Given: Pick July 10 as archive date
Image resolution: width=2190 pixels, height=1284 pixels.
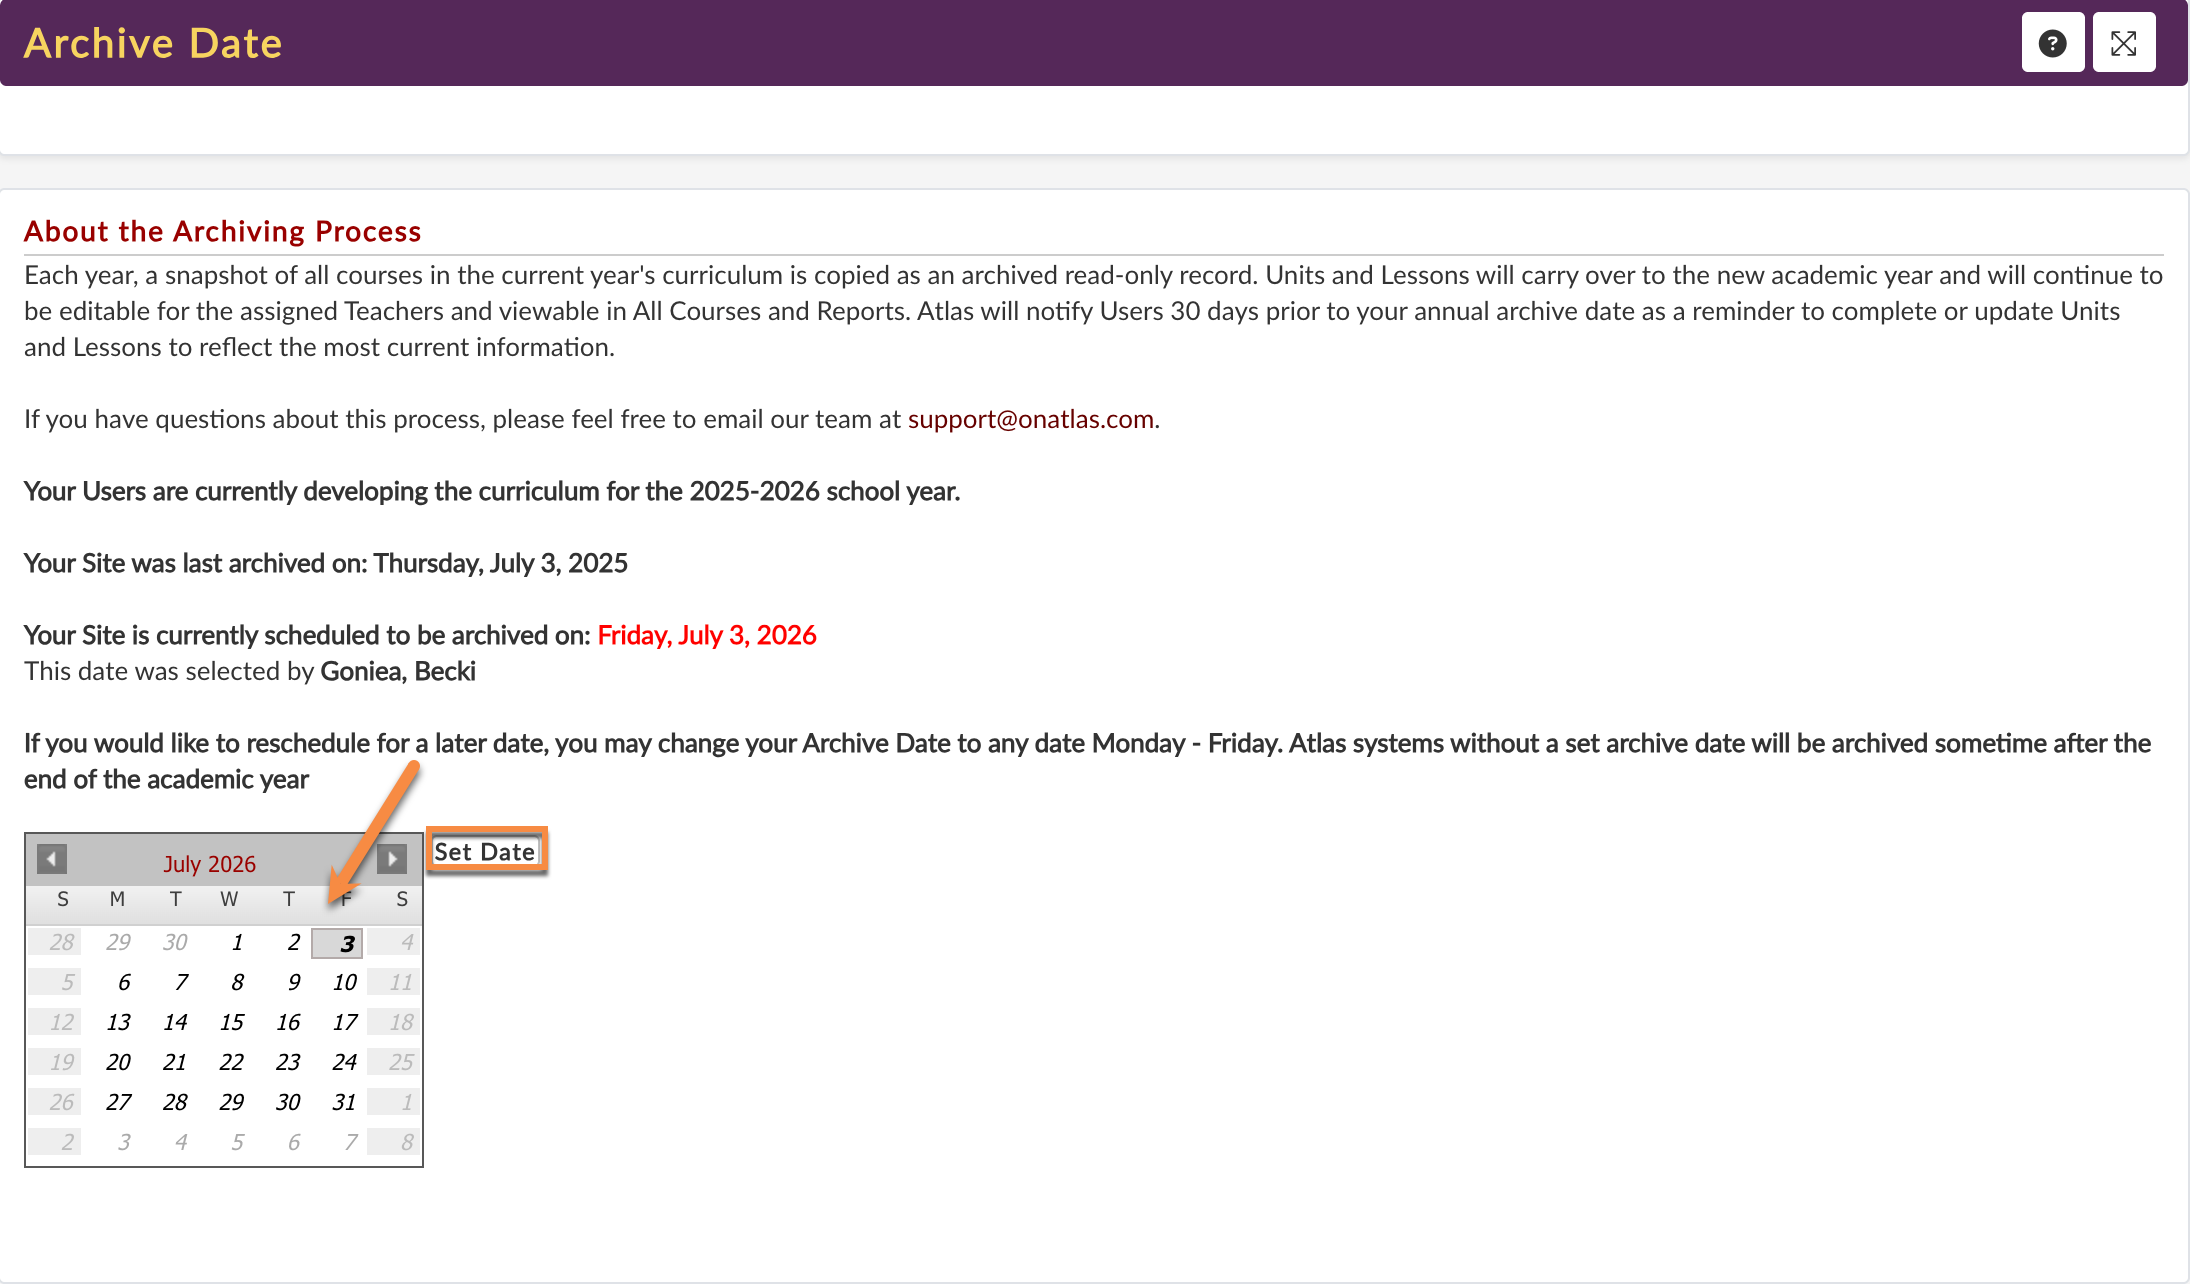Looking at the screenshot, I should (344, 982).
